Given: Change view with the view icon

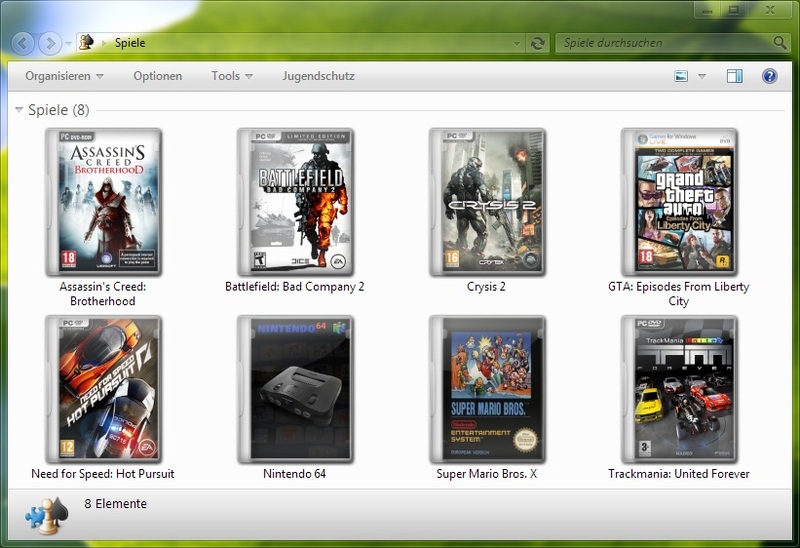Looking at the screenshot, I should tap(681, 77).
